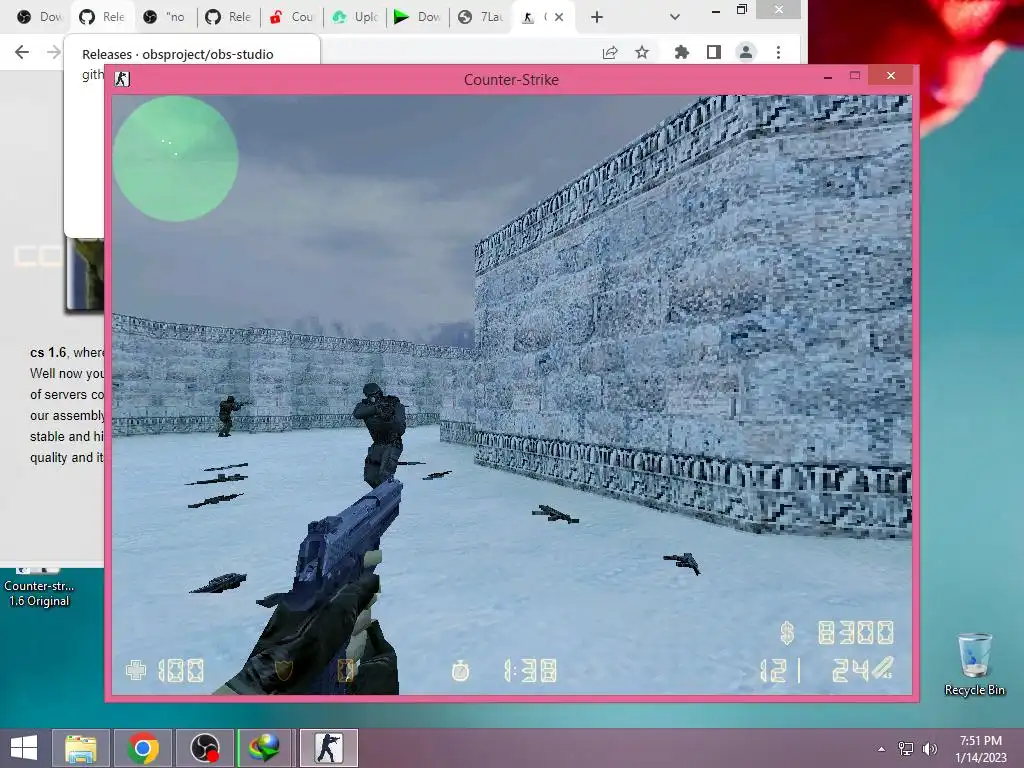1024x768 pixels.
Task: Open the download manager globe icon on taskbar
Action: point(266,748)
